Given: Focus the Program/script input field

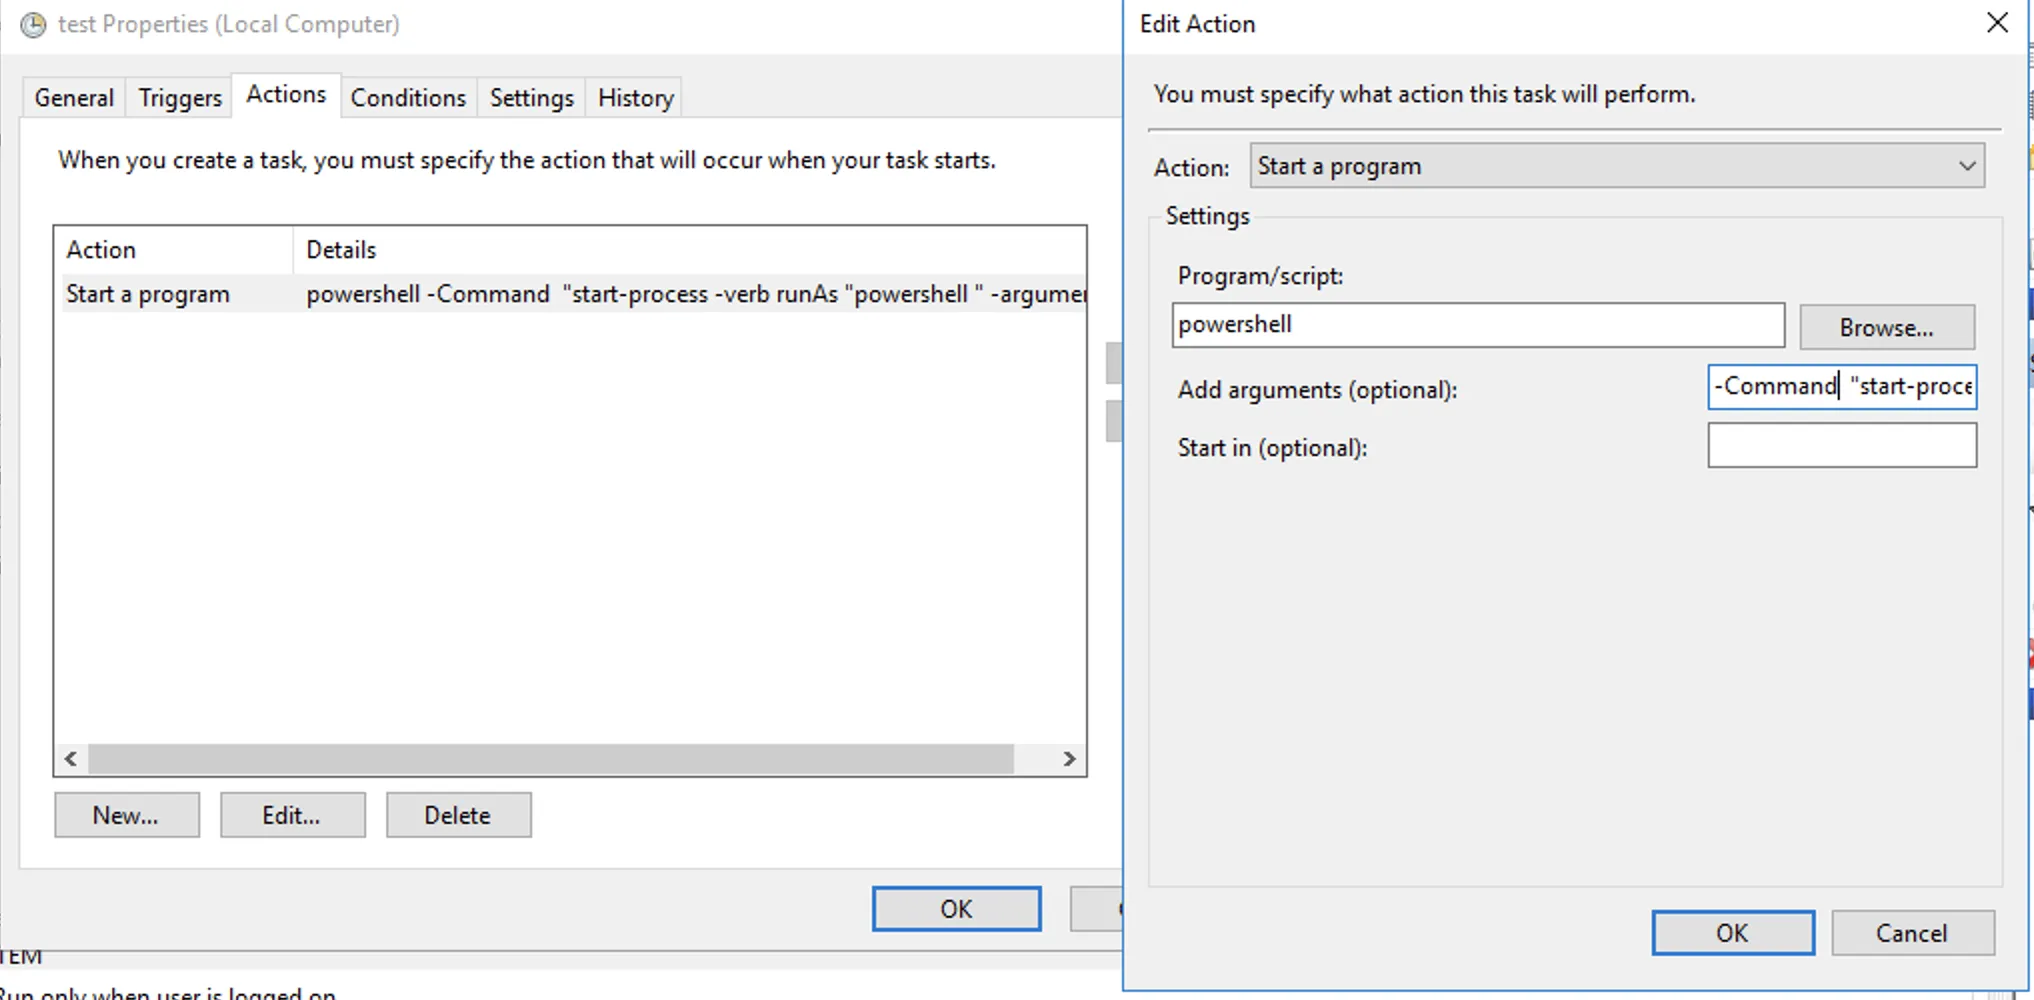Looking at the screenshot, I should (x=1478, y=325).
